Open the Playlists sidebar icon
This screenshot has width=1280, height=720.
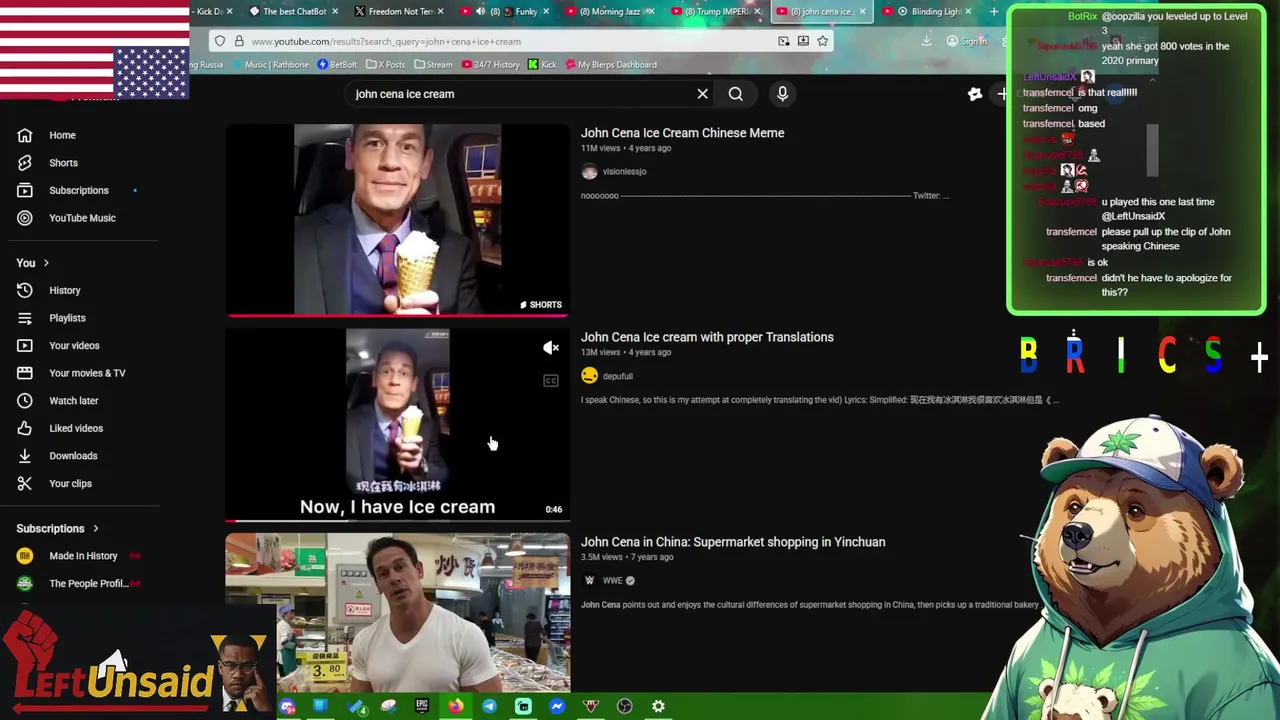(25, 318)
